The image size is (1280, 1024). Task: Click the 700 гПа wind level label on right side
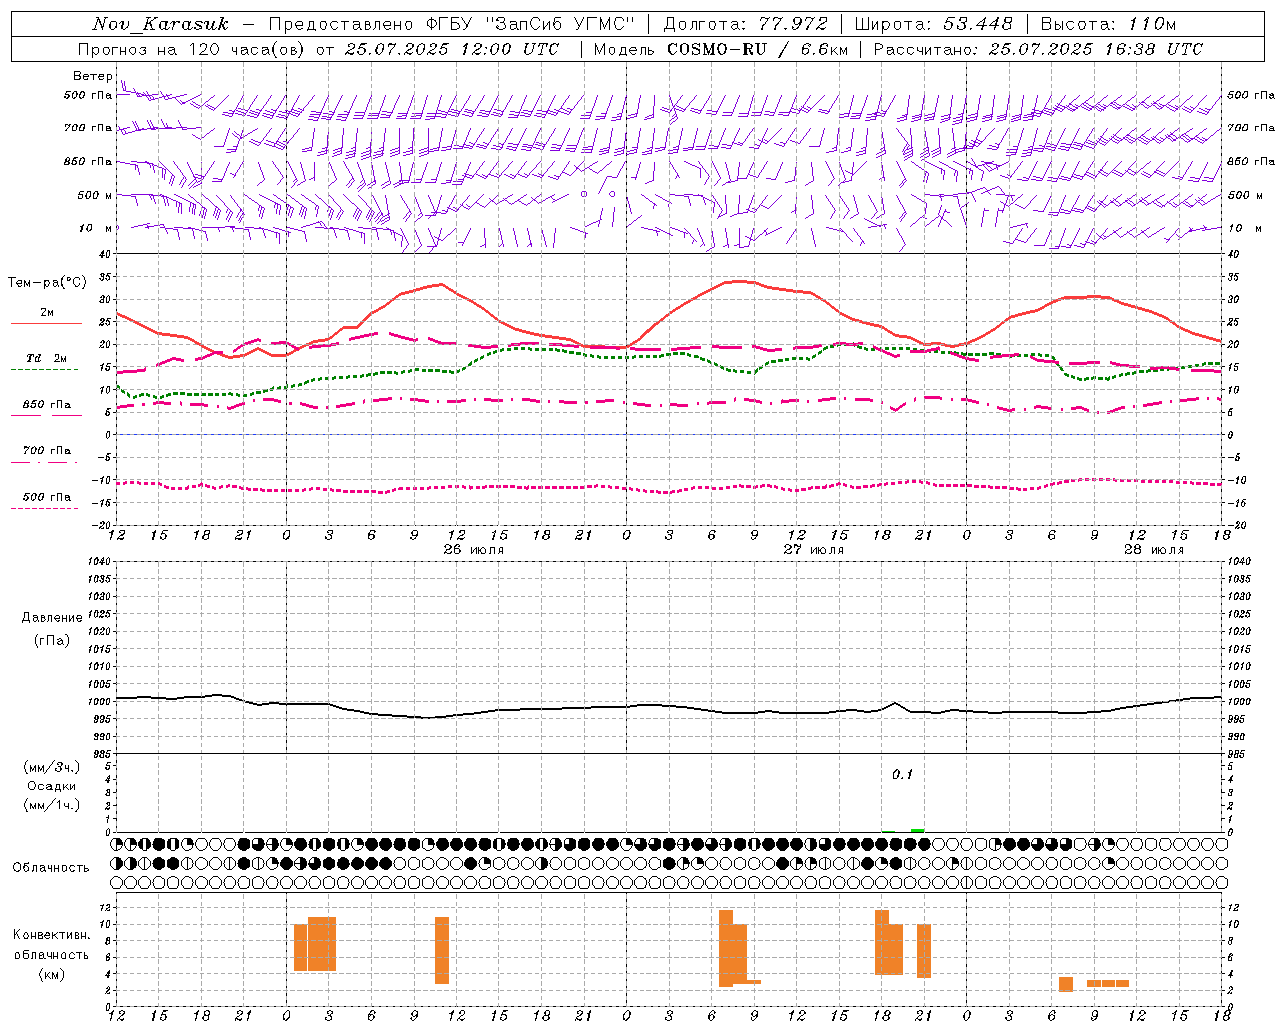[x=1251, y=128]
